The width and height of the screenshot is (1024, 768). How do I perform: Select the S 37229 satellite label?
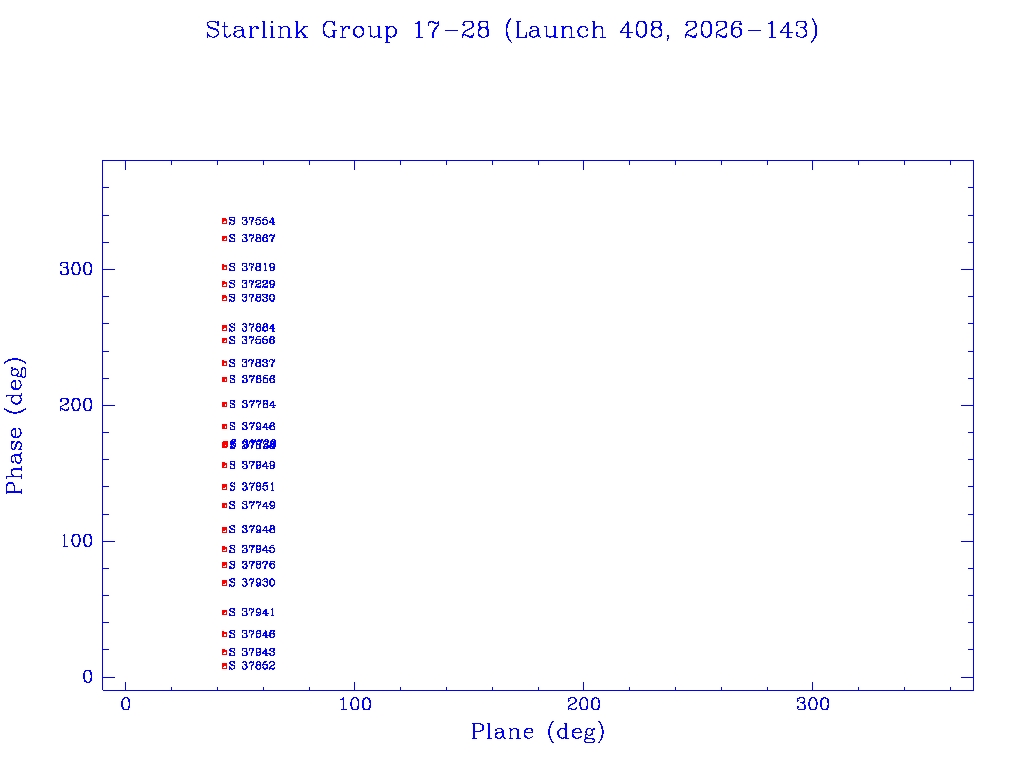tap(252, 284)
